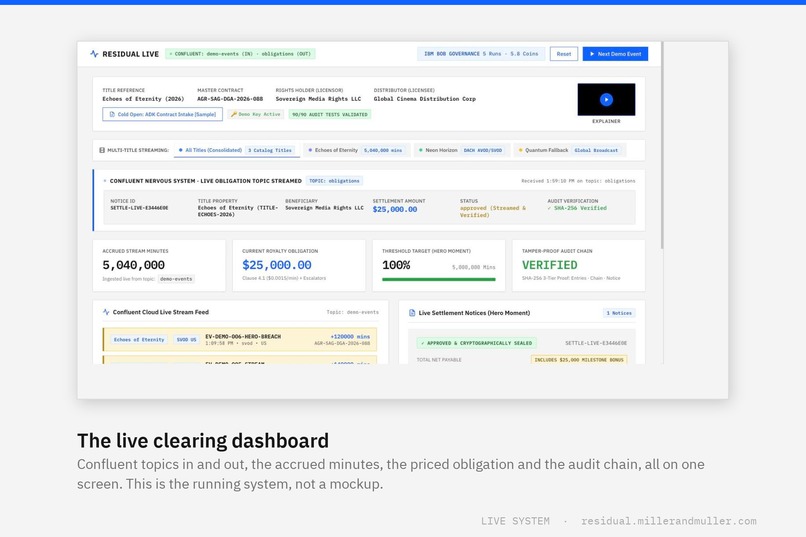Viewport: 806px width, 537px height.
Task: Click the 5,040,000 accrued stream minutes value
Action: pyautogui.click(x=134, y=265)
